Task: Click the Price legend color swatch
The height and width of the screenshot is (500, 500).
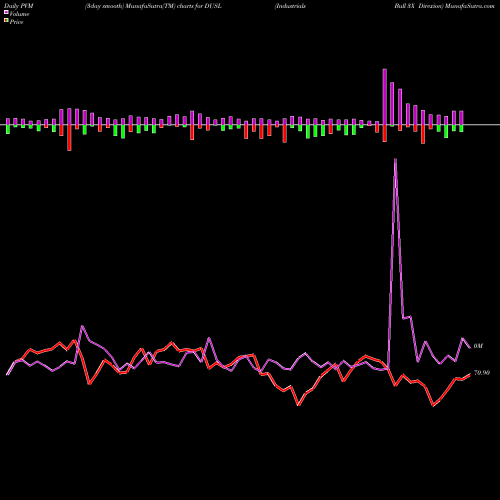Action: 6,21
